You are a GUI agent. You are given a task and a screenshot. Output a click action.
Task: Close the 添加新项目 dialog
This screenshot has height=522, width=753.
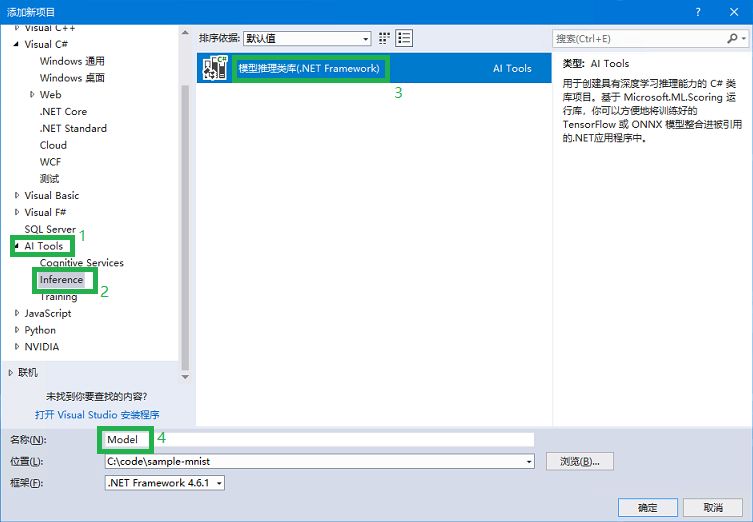click(734, 12)
